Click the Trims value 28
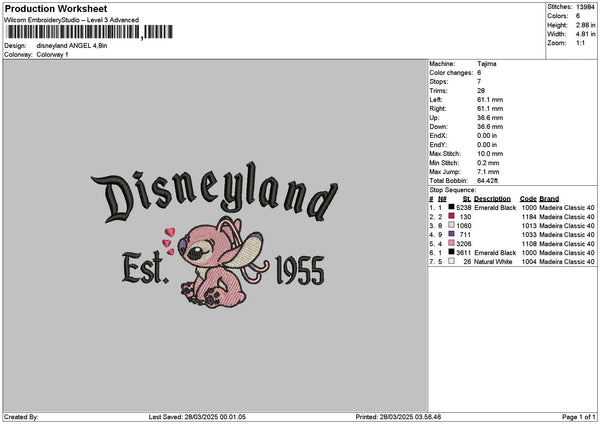The width and height of the screenshot is (600, 424). click(481, 91)
